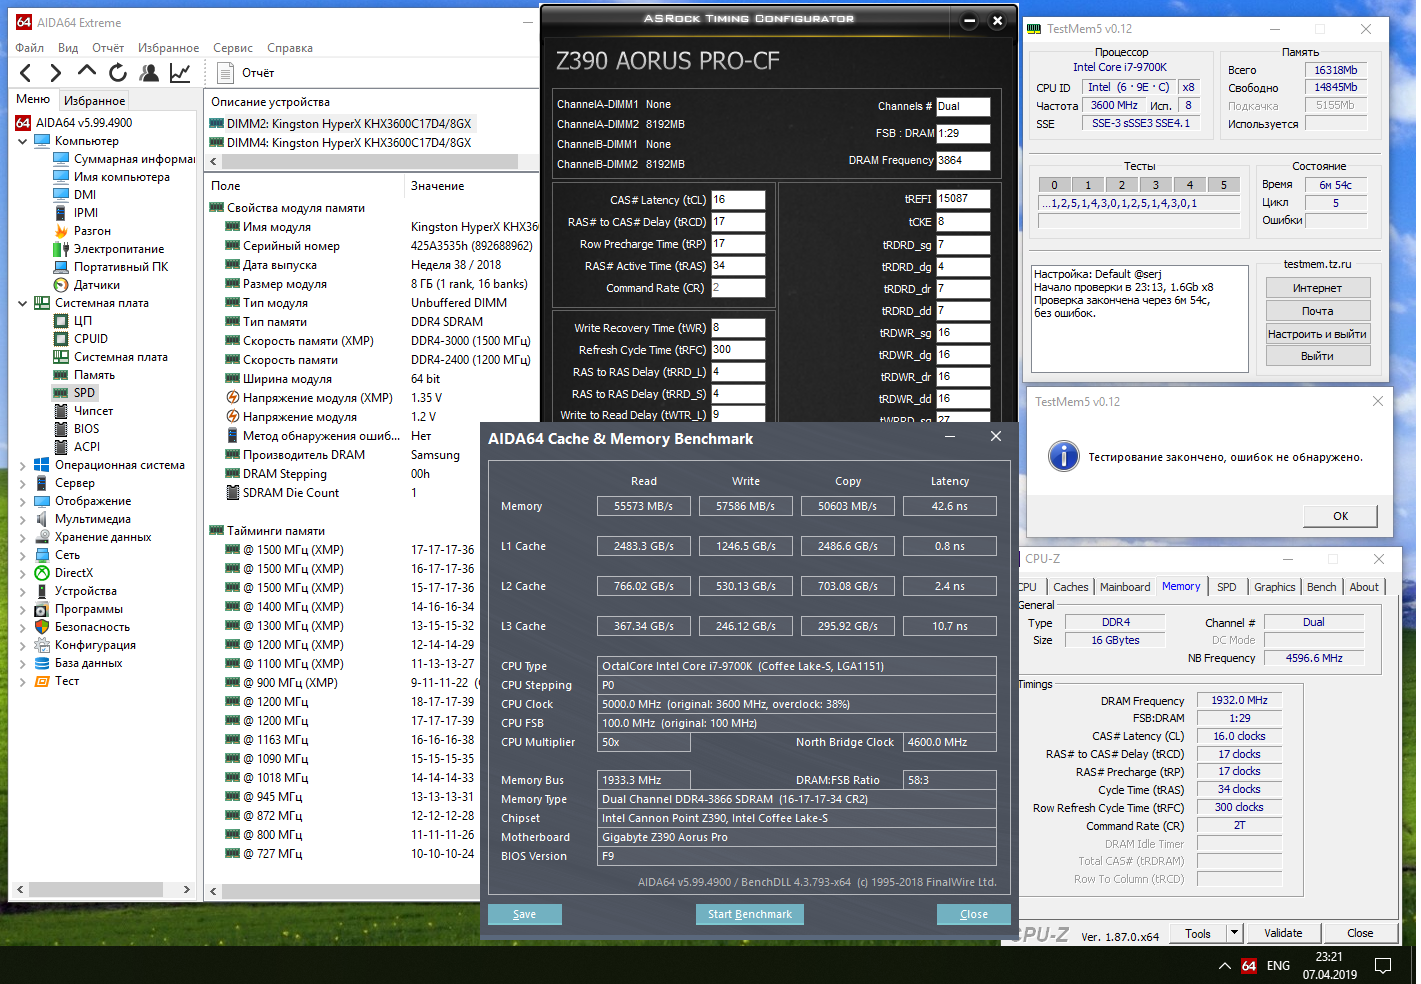Viewport: 1421px width, 984px height.
Task: Select CPUID in the AIDA64 tree
Action: [91, 339]
